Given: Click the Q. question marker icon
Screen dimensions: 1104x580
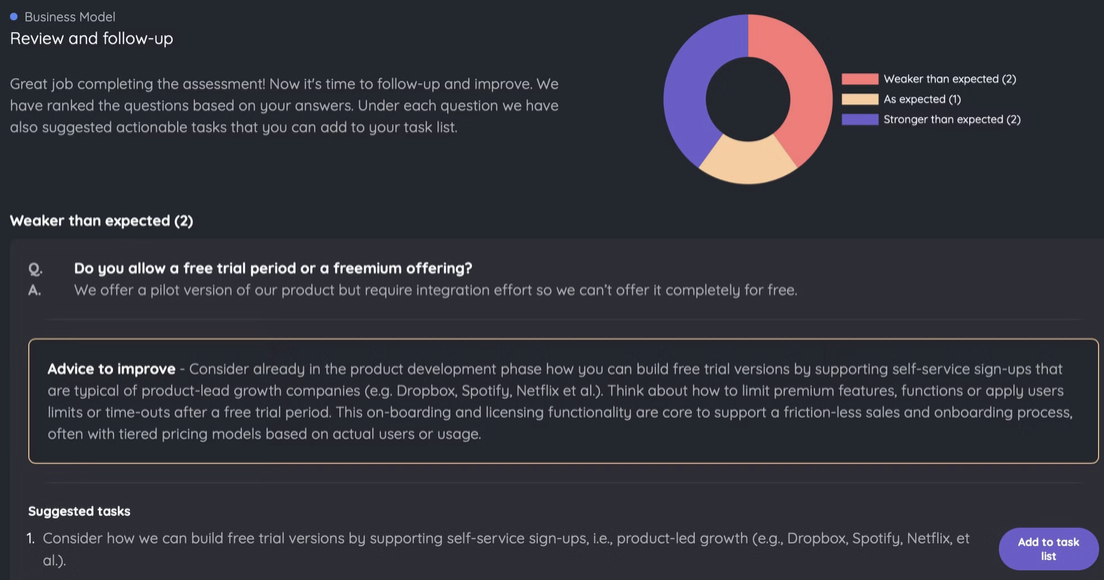Looking at the screenshot, I should [x=35, y=269].
